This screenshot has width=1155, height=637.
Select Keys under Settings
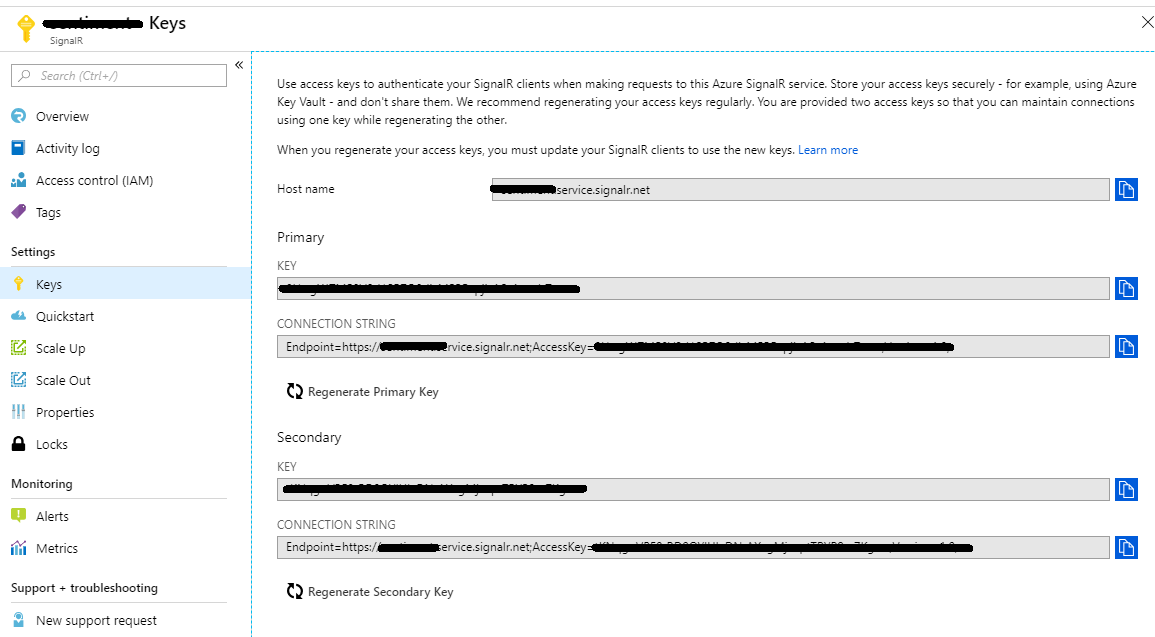click(125, 284)
